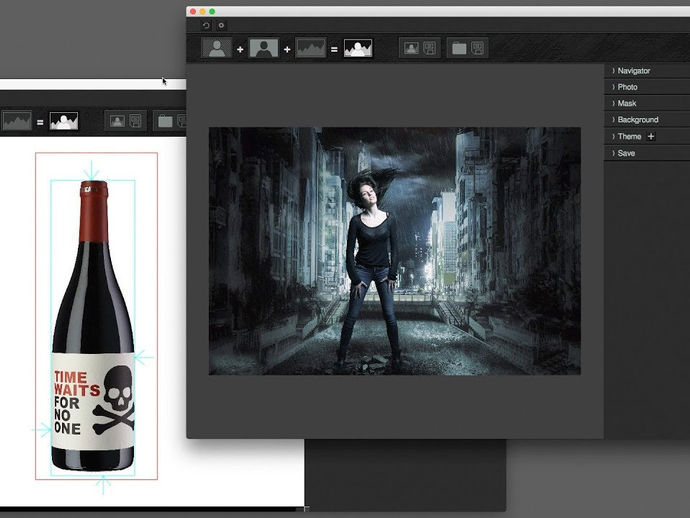Select composite result icon in rear window
This screenshot has height=518, width=690.
tap(64, 121)
